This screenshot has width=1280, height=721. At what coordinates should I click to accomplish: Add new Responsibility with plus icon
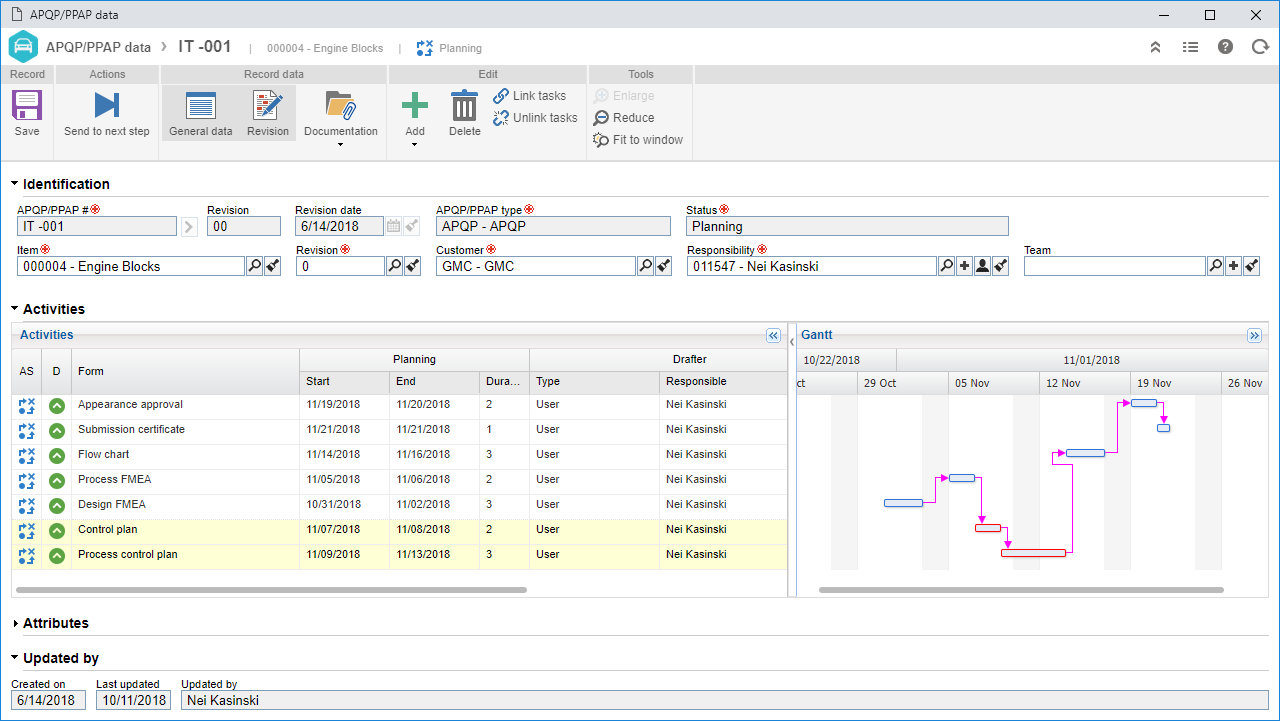pos(965,266)
